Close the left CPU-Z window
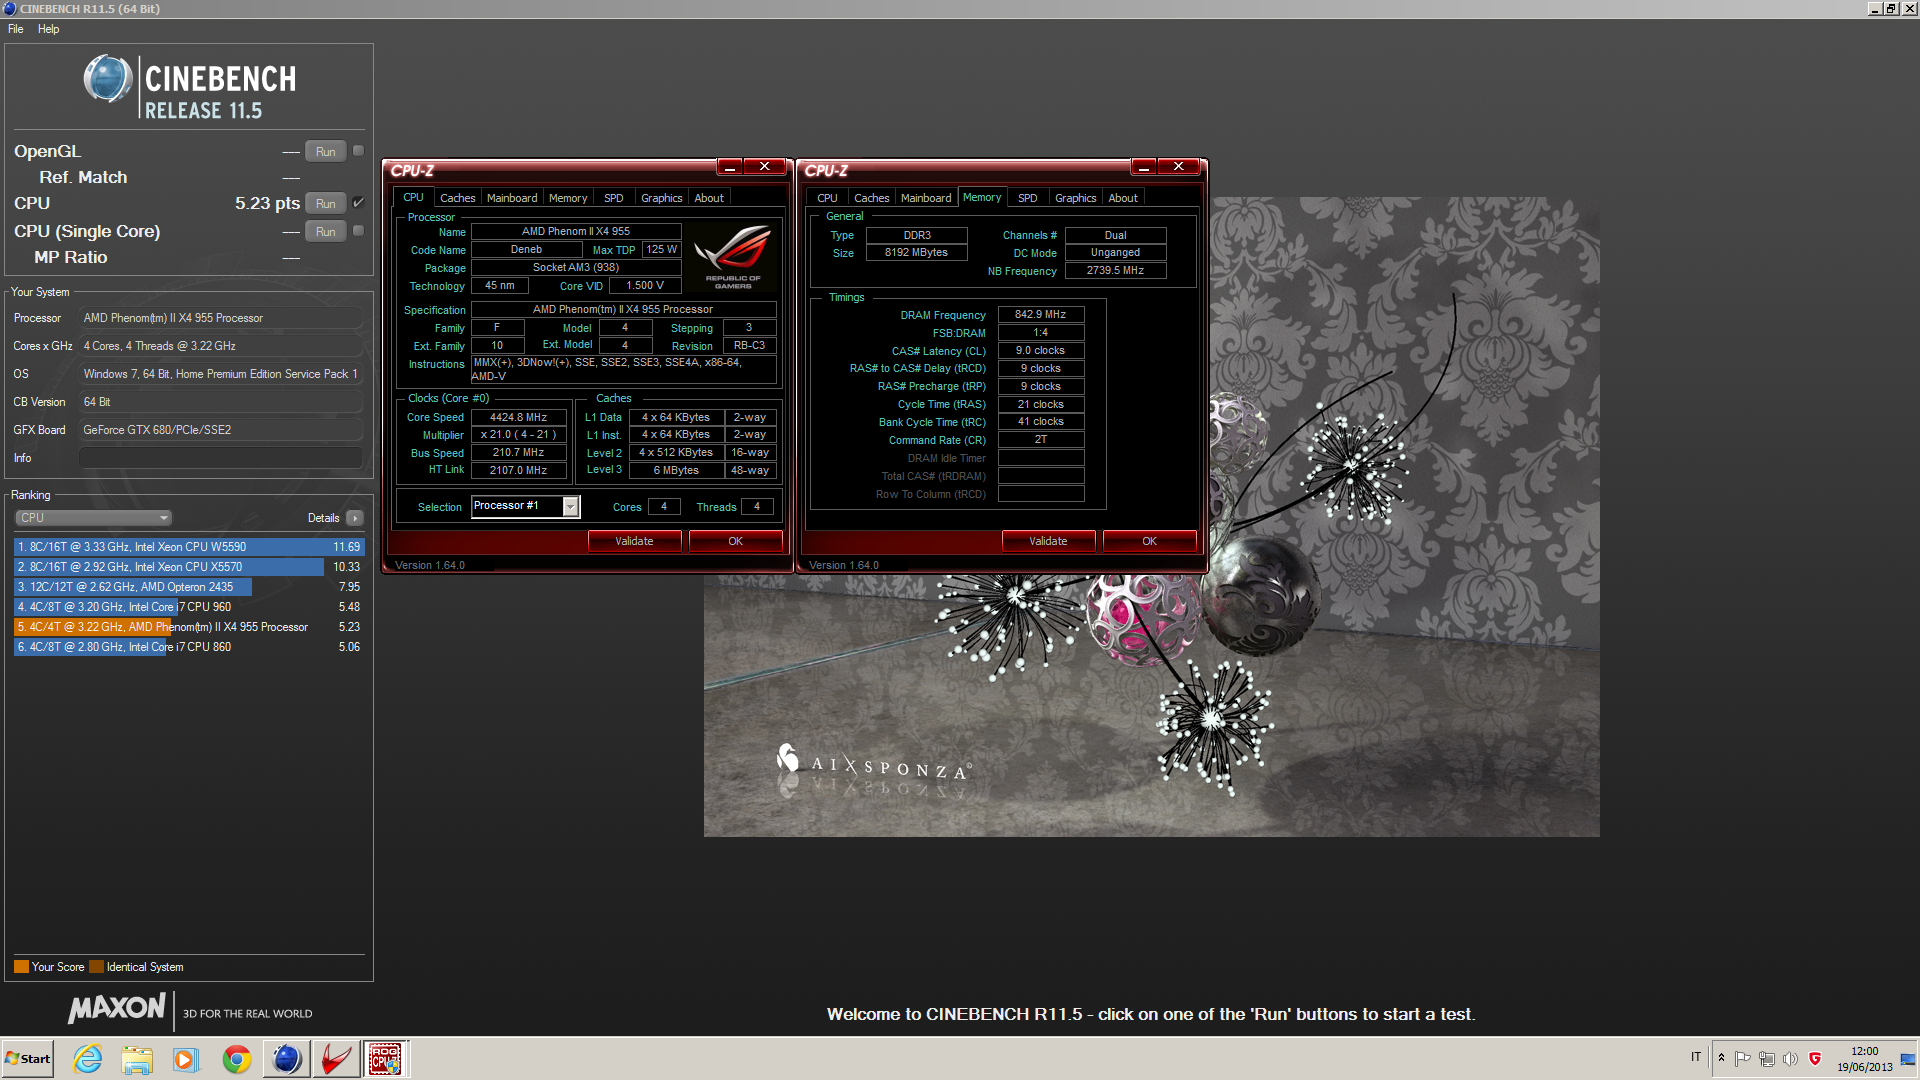 (765, 167)
